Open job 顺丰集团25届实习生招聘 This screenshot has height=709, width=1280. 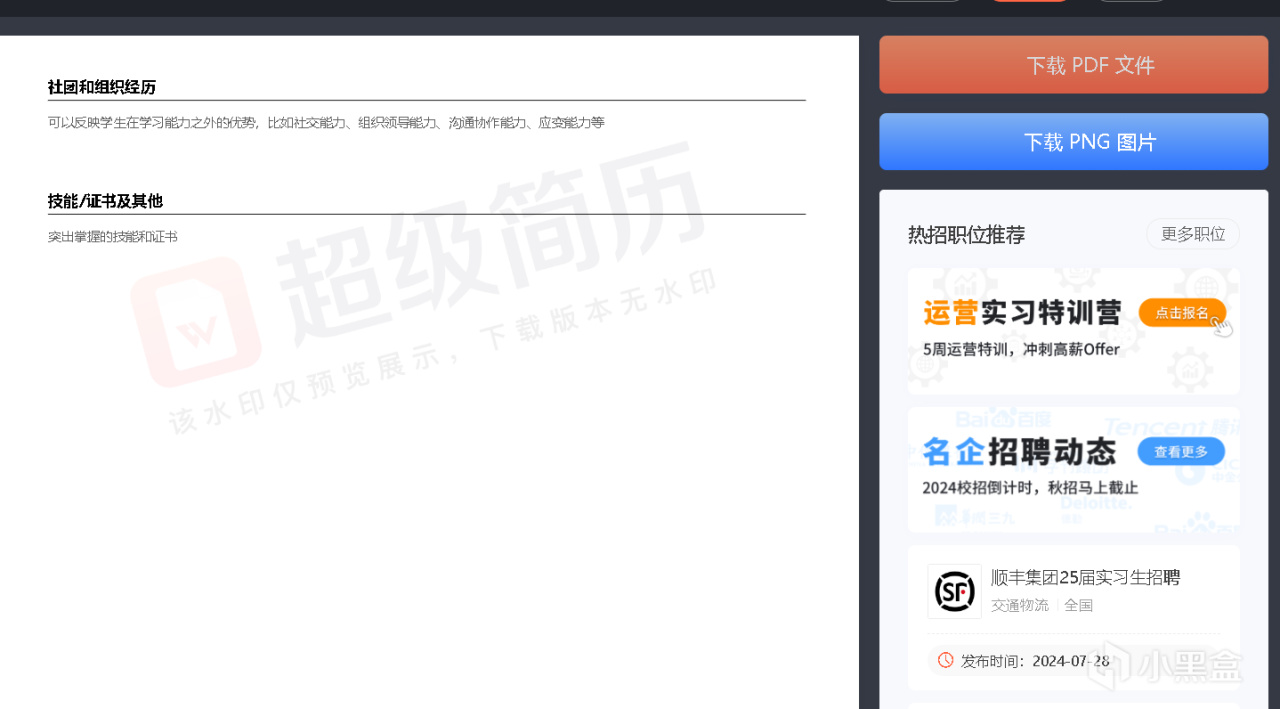point(1085,577)
